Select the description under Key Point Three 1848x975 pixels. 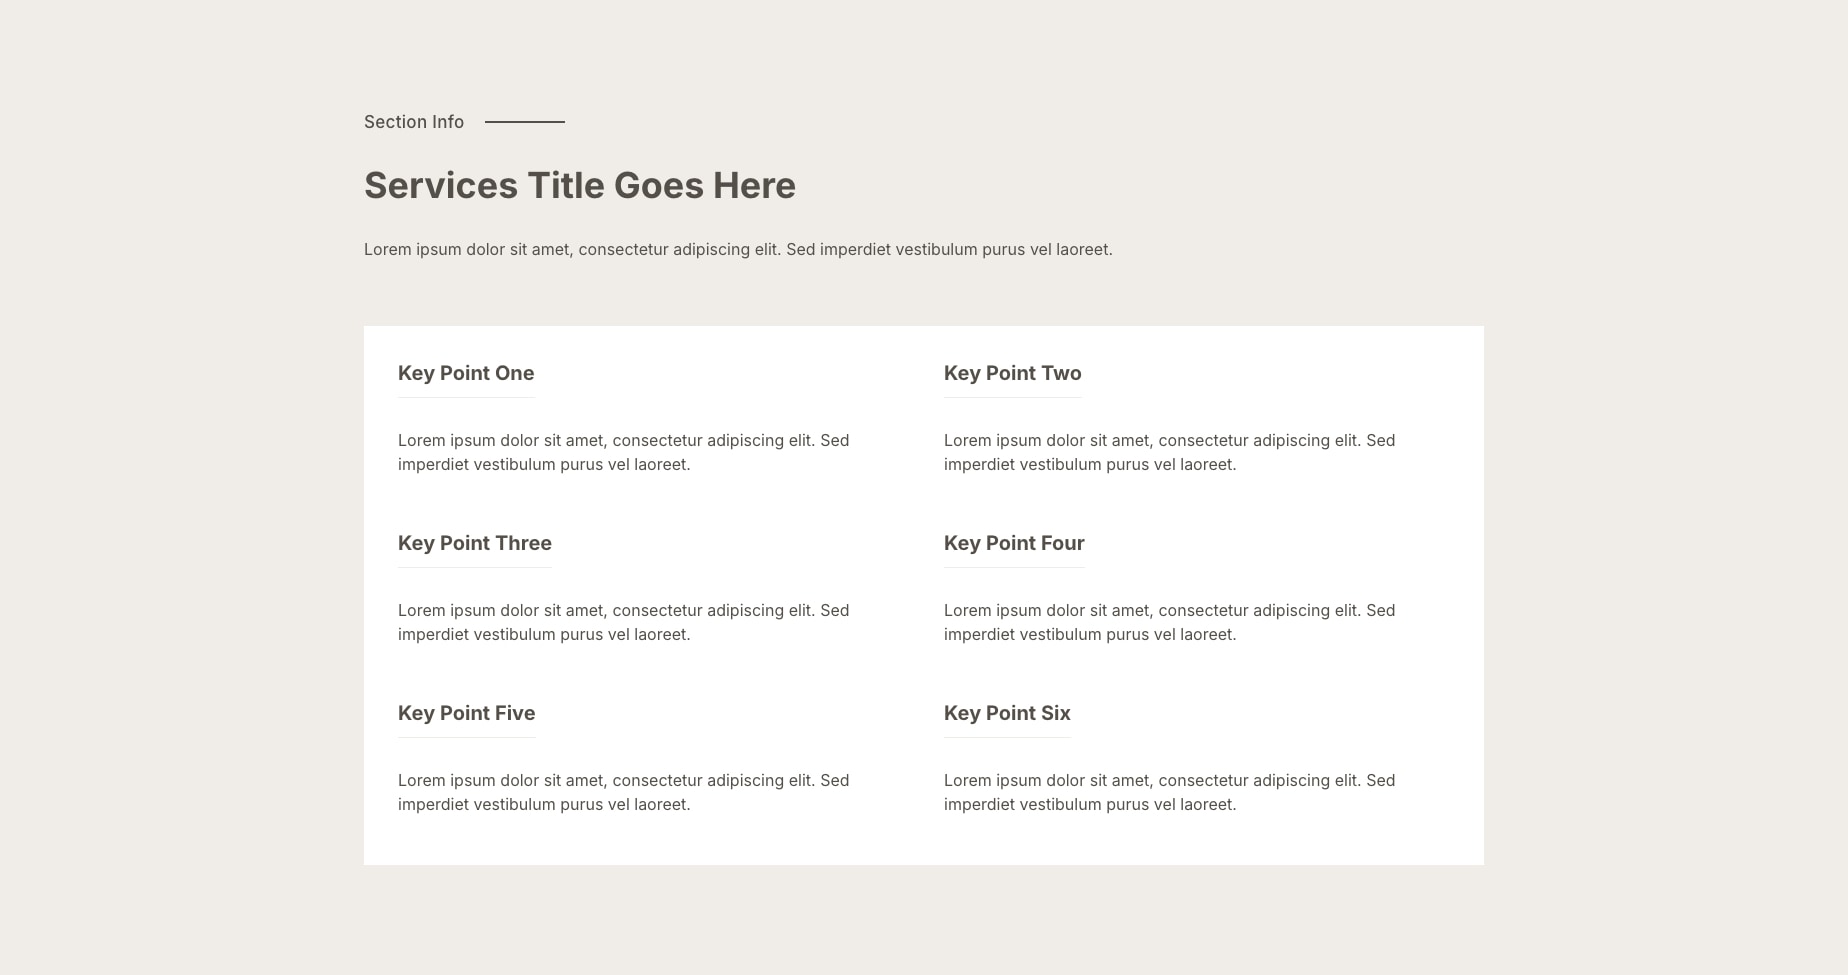coord(623,622)
